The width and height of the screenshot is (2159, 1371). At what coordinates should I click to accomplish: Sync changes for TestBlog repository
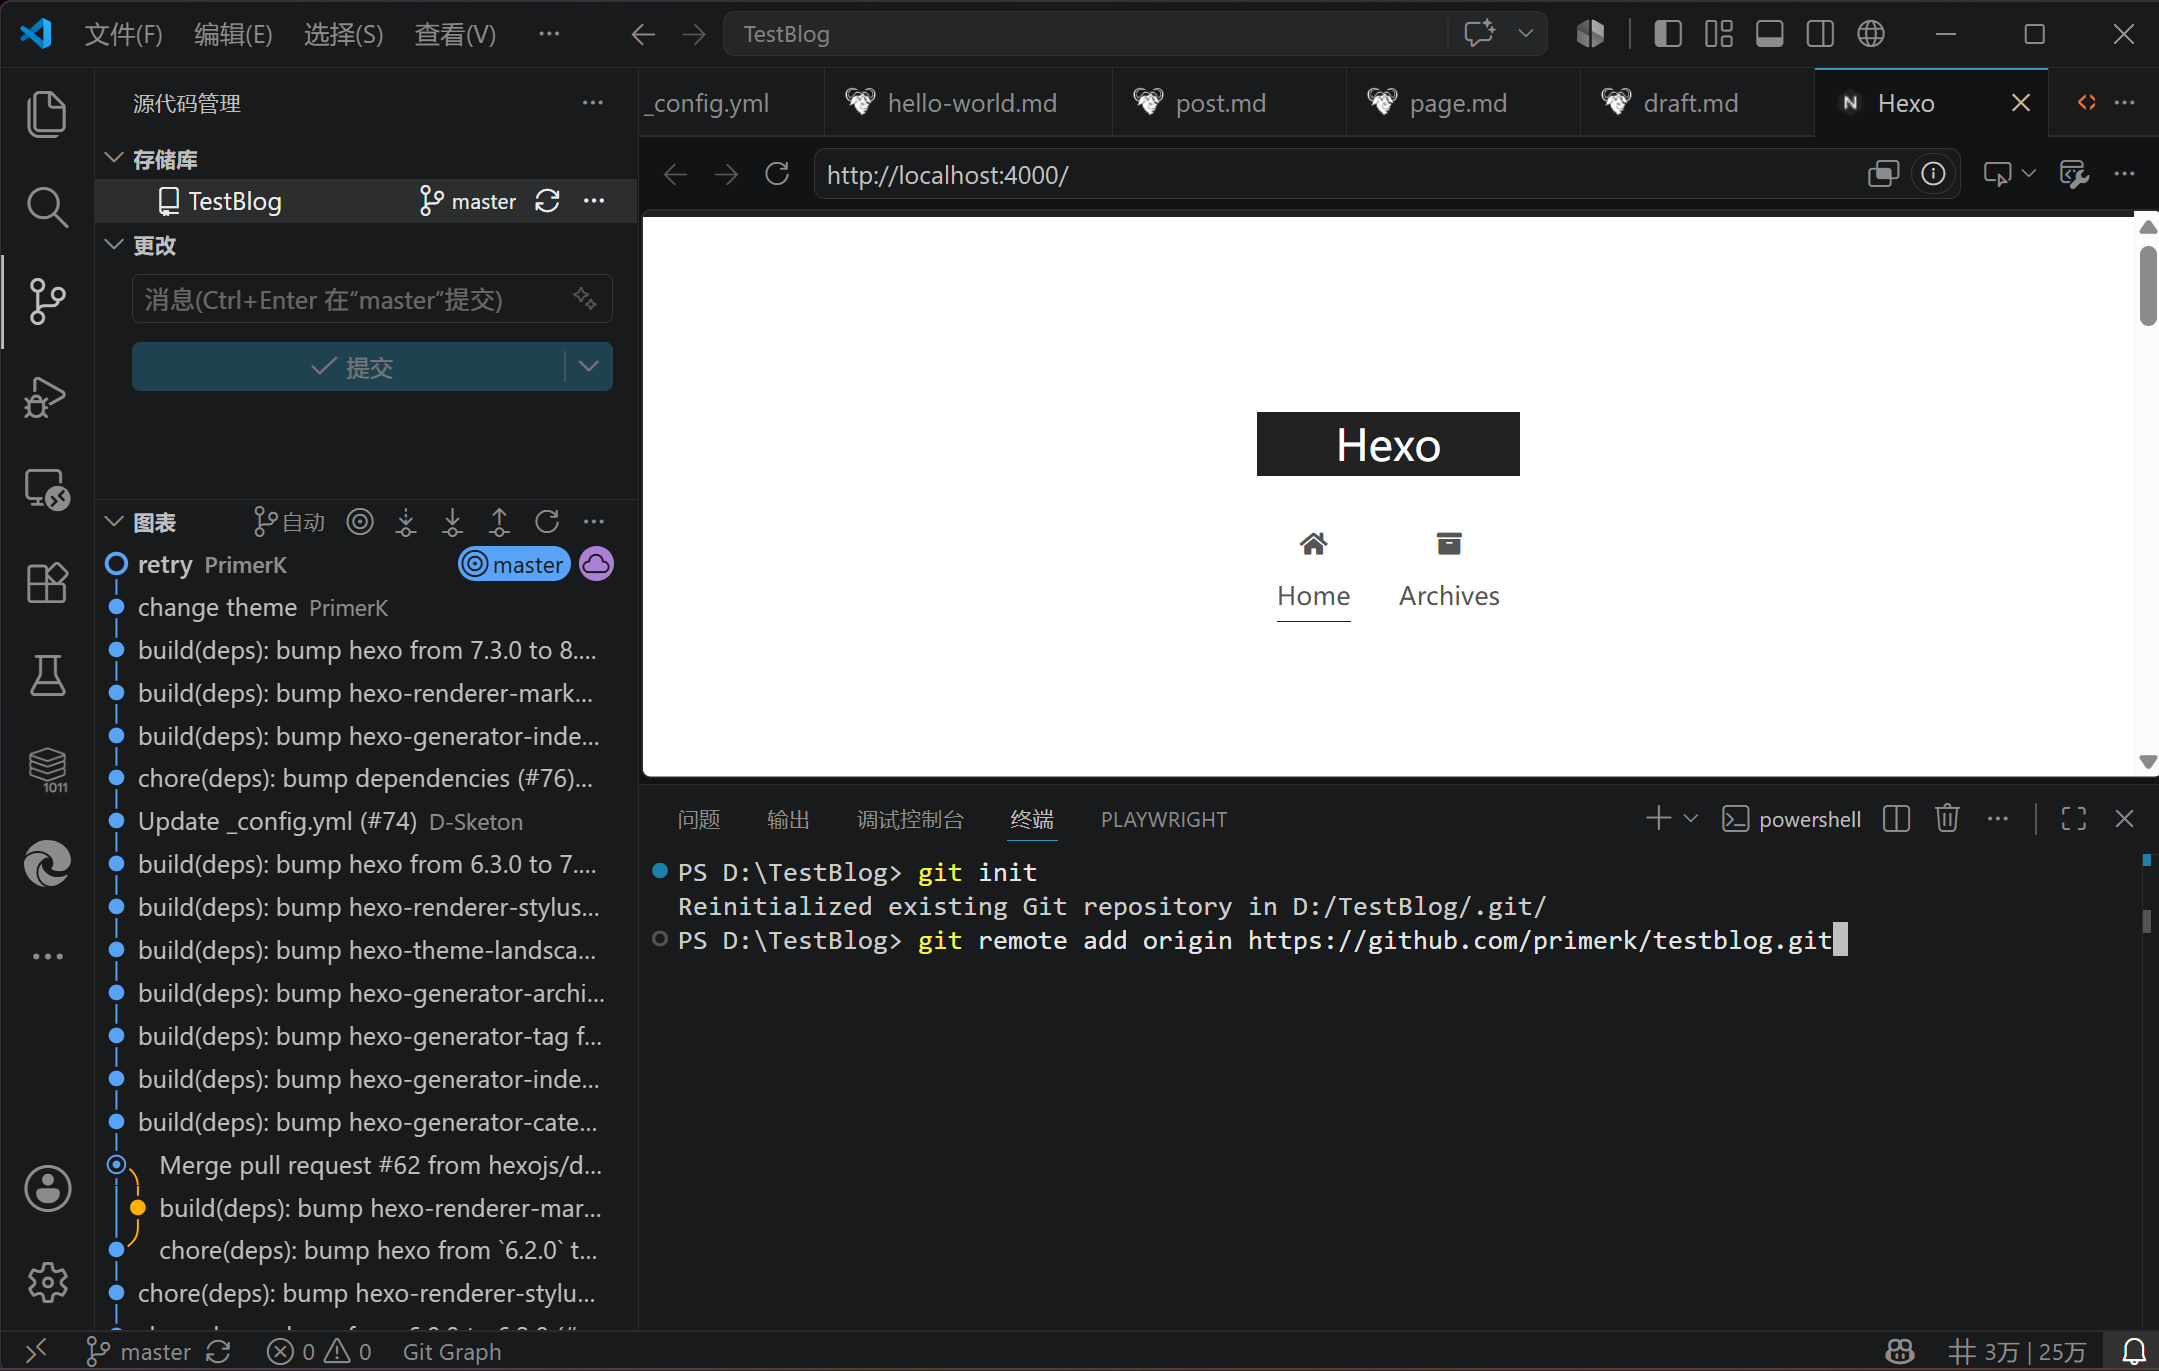[547, 201]
